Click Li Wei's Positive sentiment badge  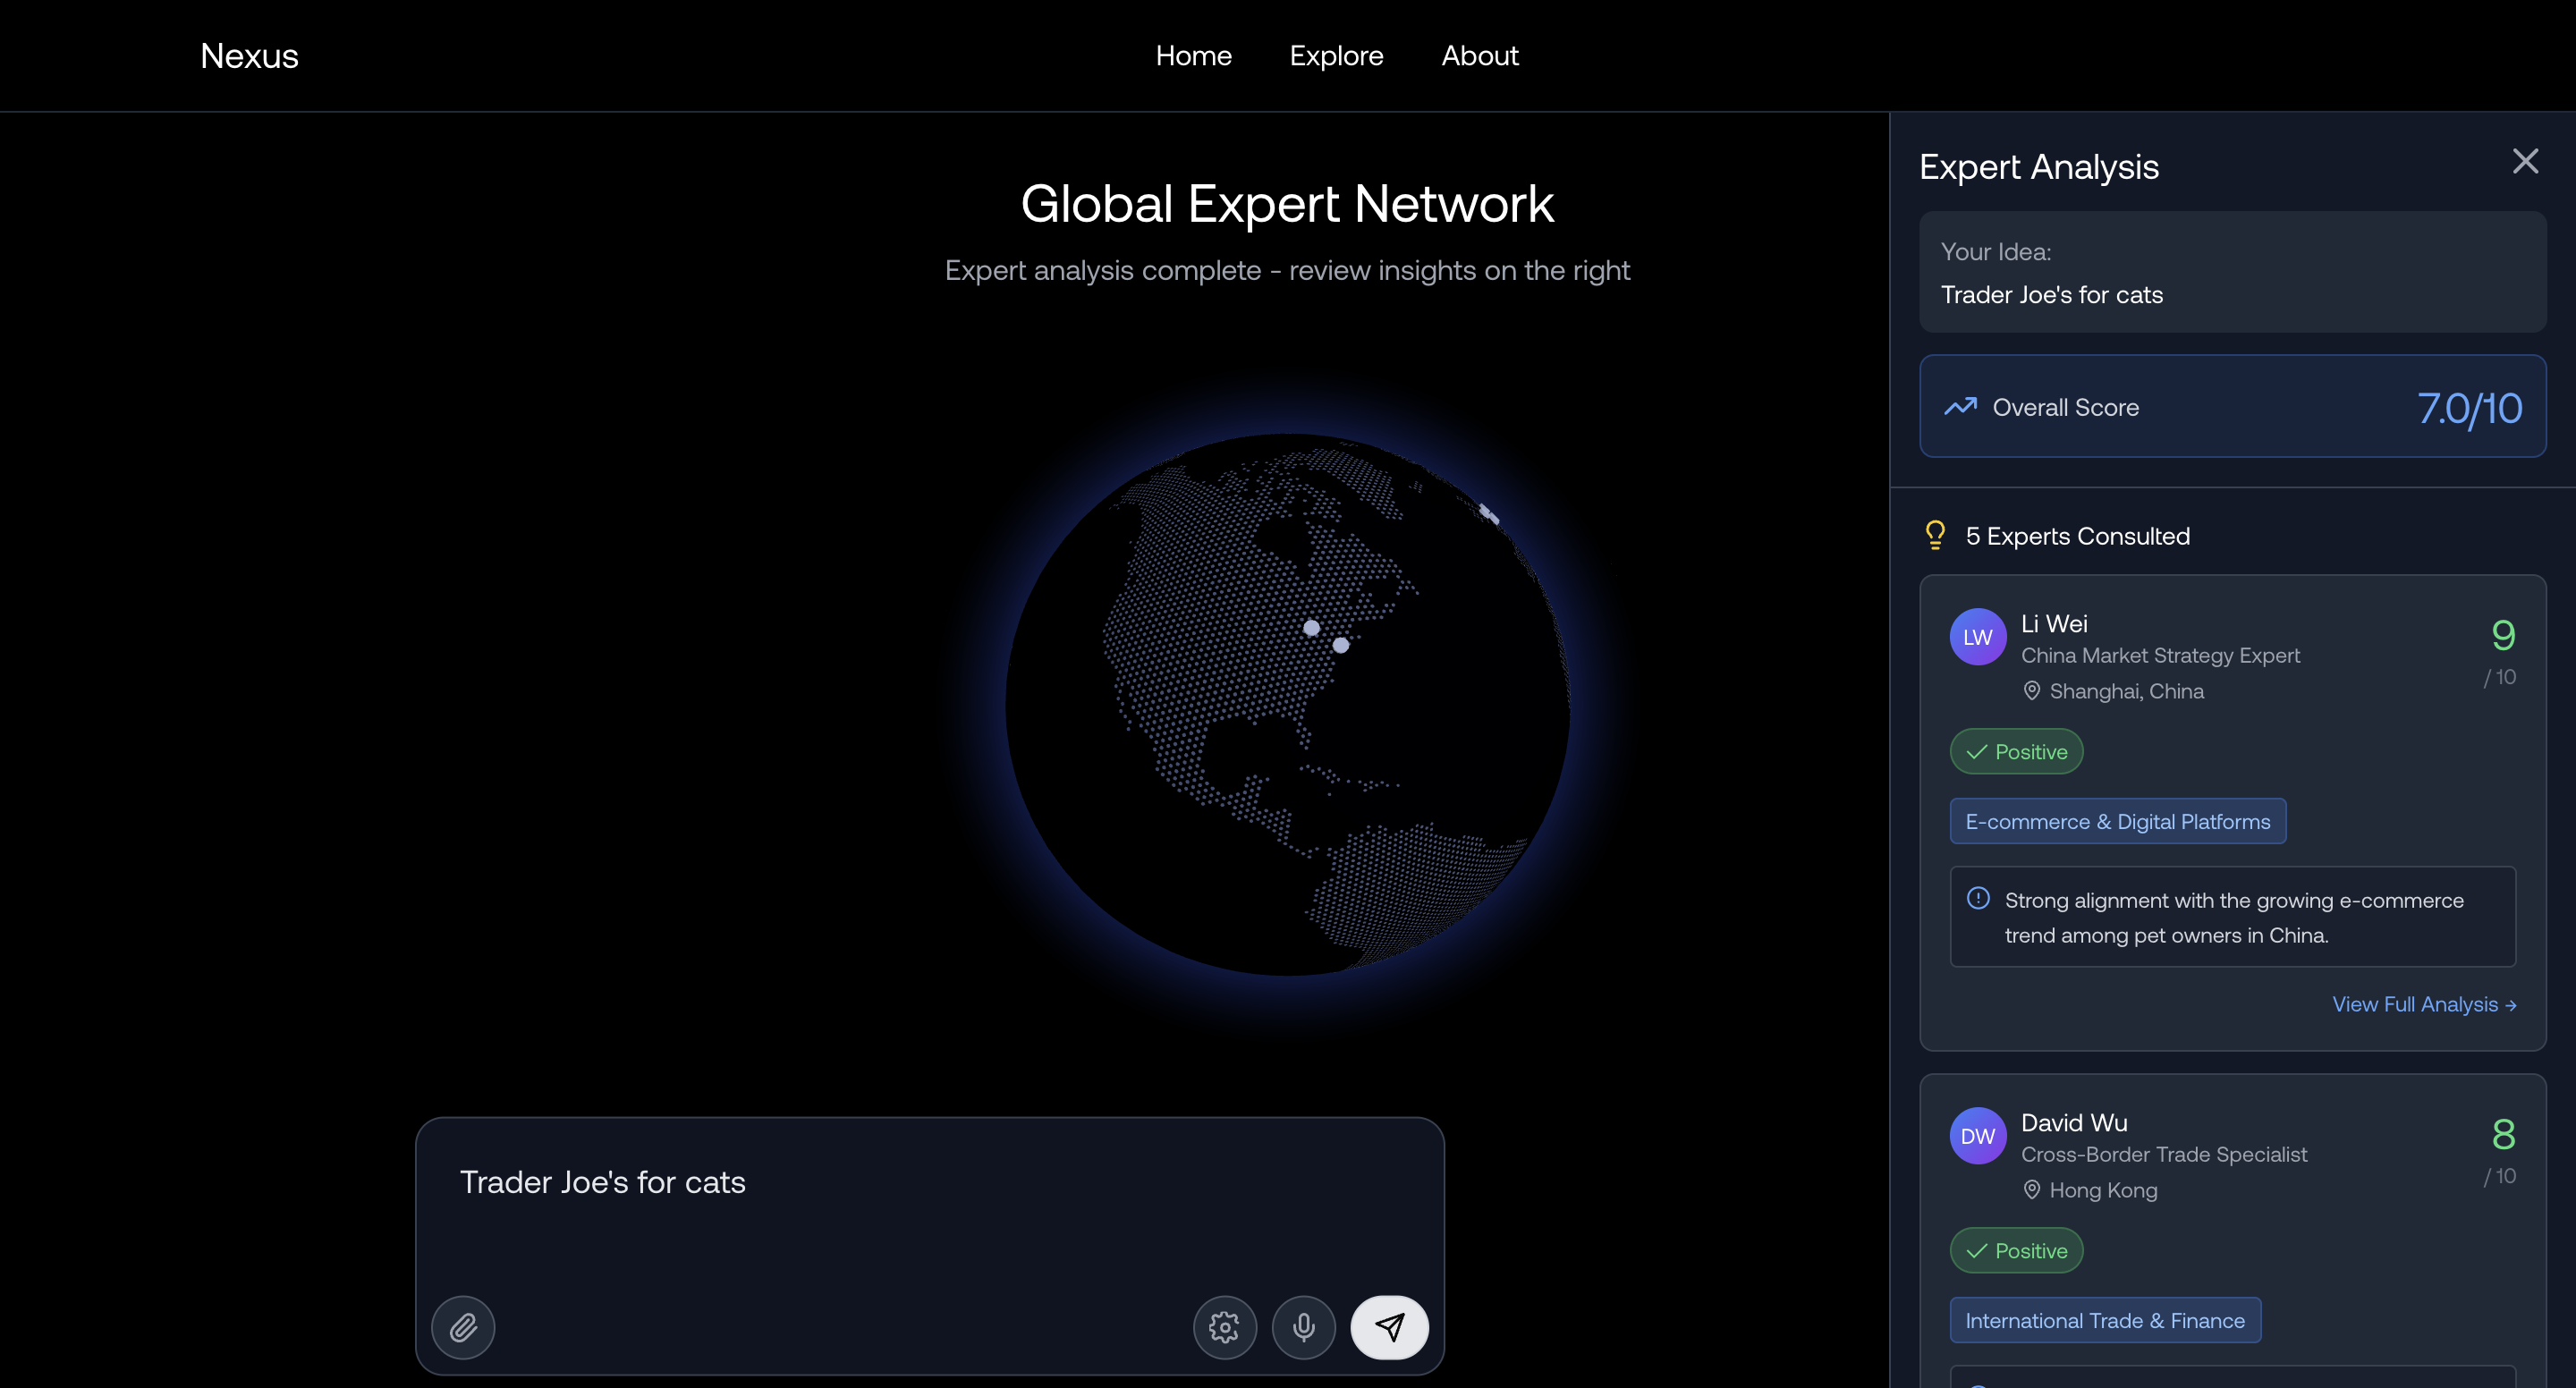2016,751
